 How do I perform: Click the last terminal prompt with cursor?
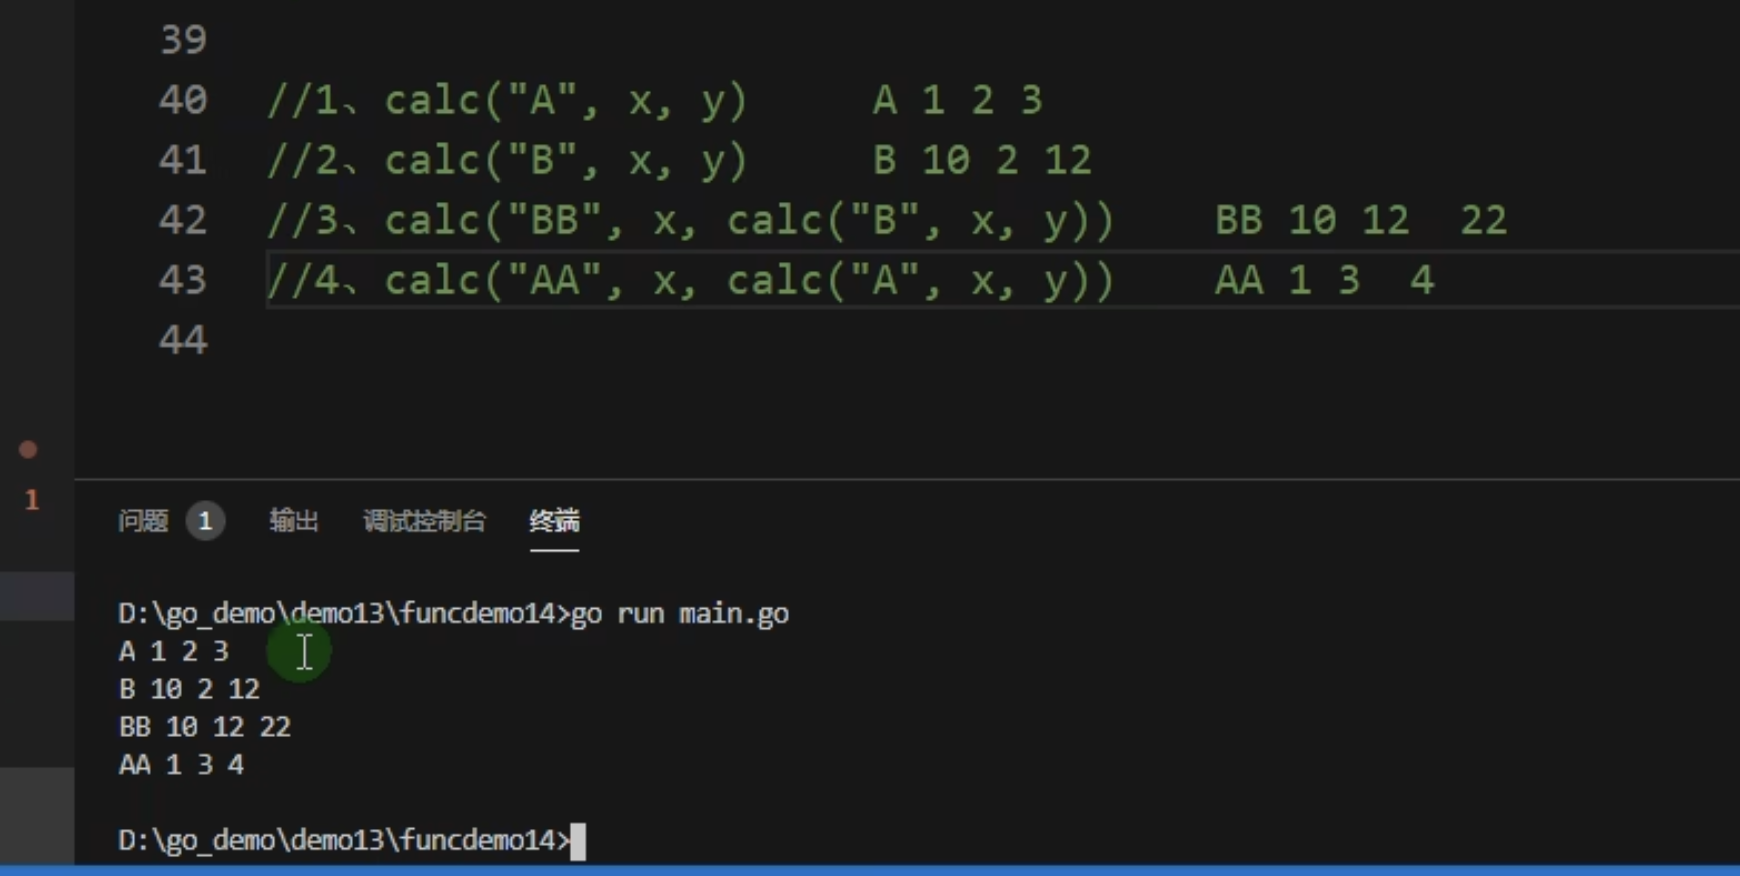point(352,840)
